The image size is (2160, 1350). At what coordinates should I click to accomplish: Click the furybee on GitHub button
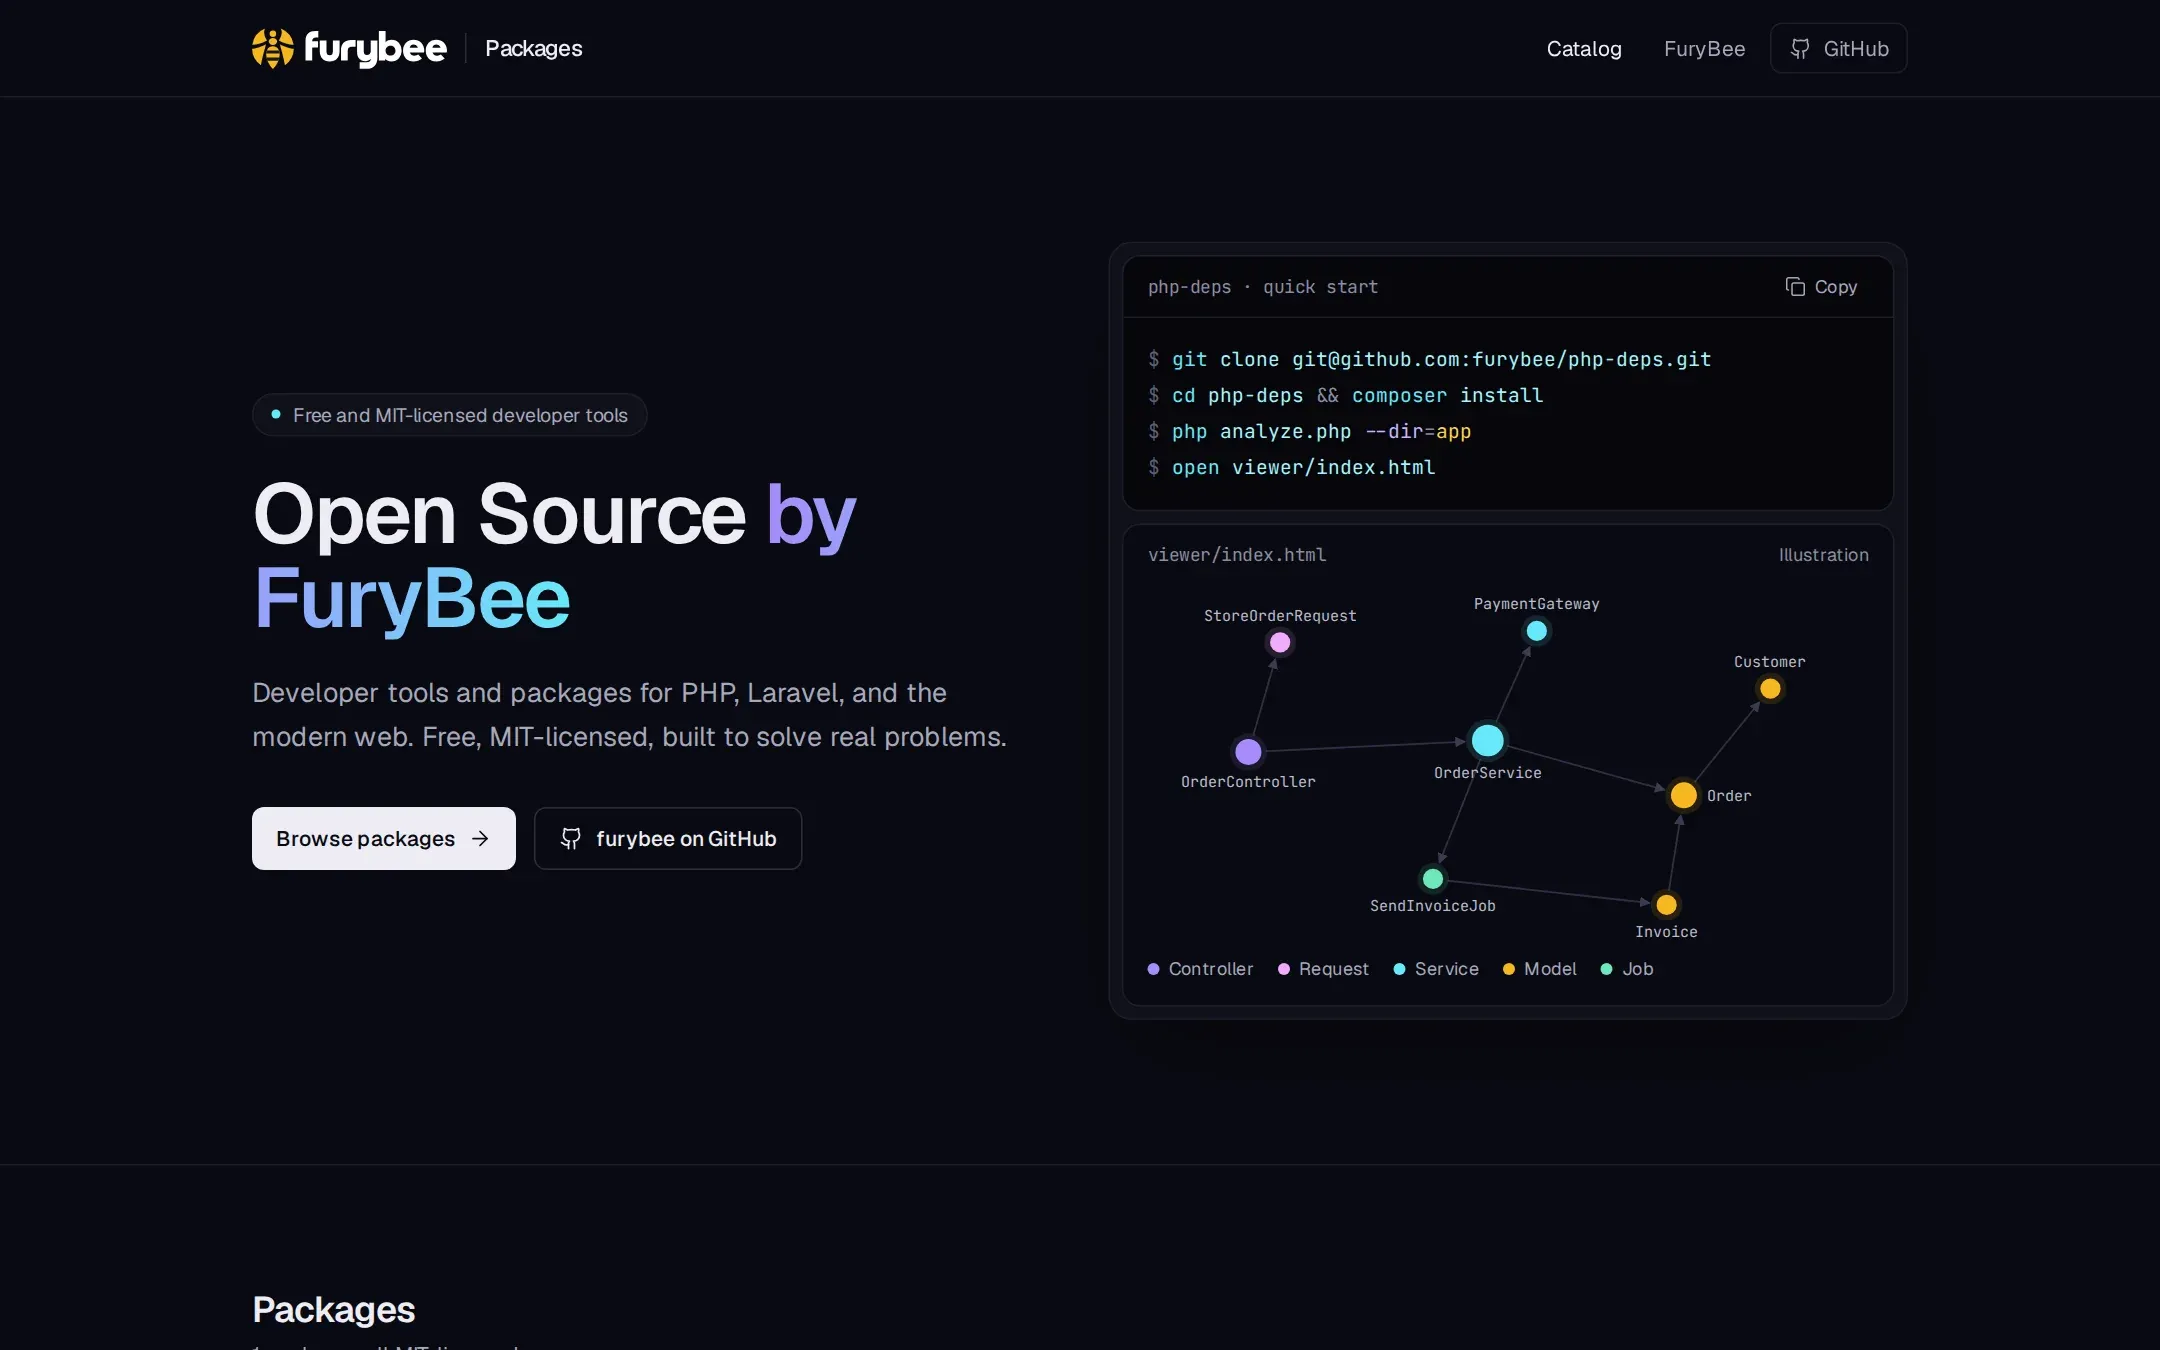click(668, 838)
